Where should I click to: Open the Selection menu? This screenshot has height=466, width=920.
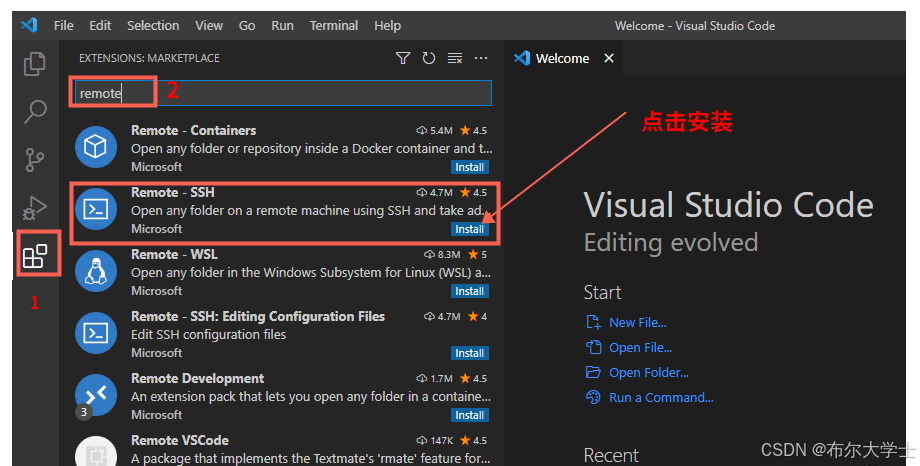(x=153, y=26)
